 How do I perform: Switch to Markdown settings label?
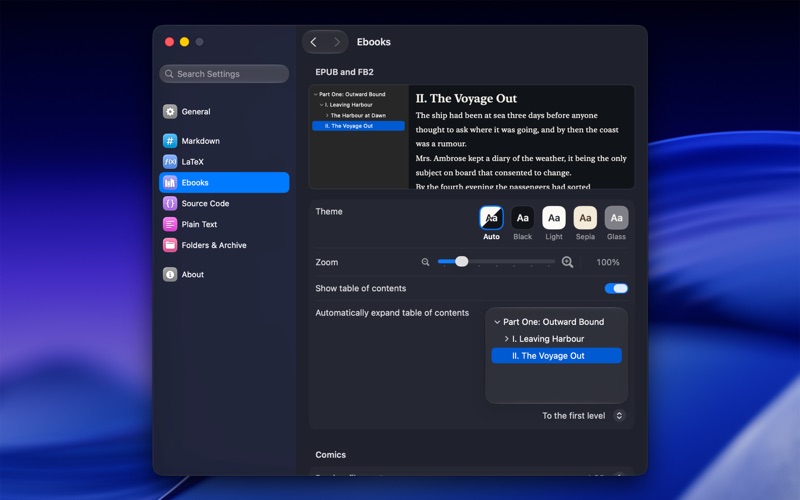point(201,141)
